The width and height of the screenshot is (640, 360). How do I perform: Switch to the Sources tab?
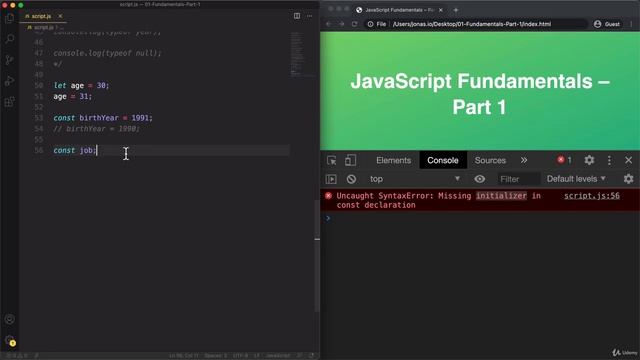[490, 160]
